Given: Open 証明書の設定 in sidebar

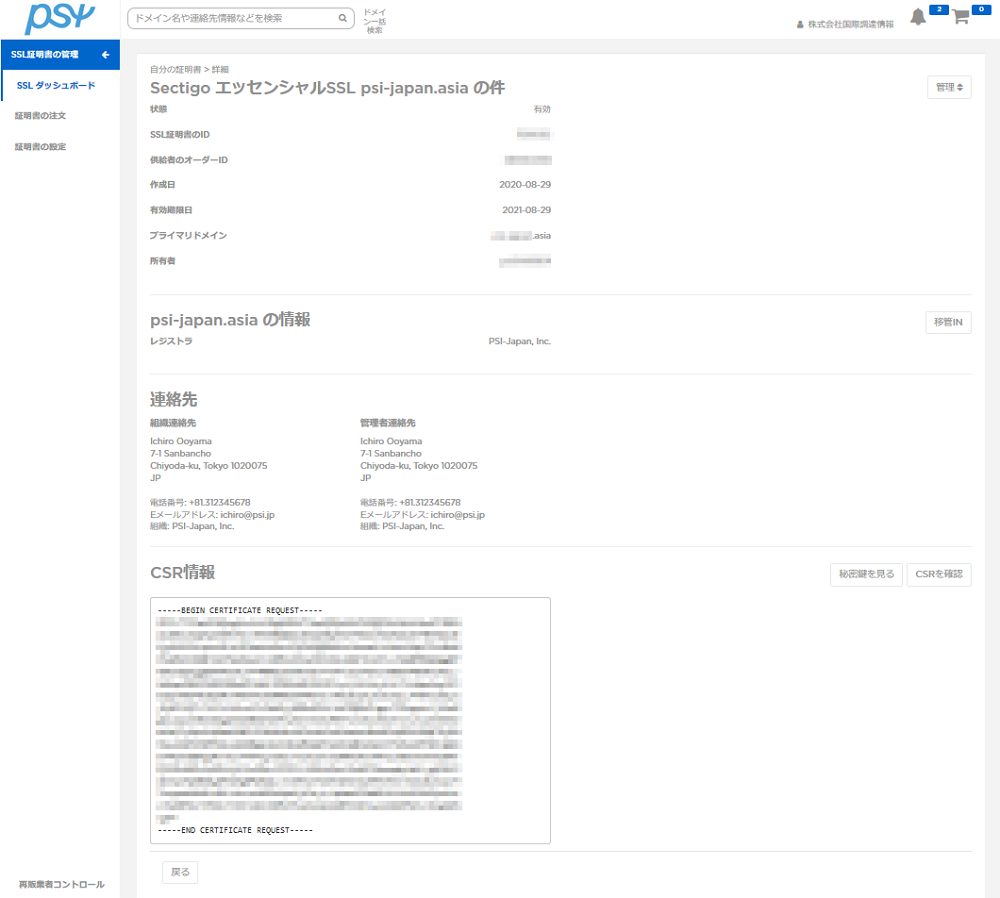Looking at the screenshot, I should (x=40, y=147).
